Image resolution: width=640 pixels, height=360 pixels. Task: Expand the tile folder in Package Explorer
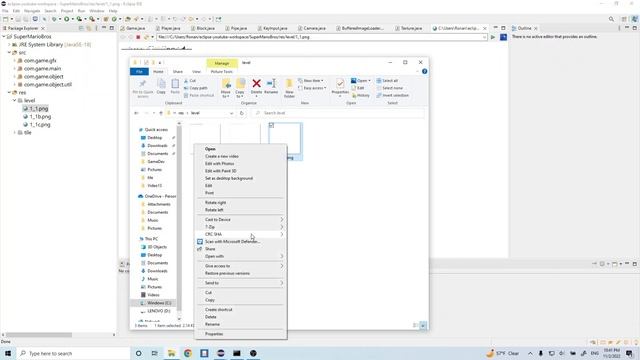coord(15,133)
